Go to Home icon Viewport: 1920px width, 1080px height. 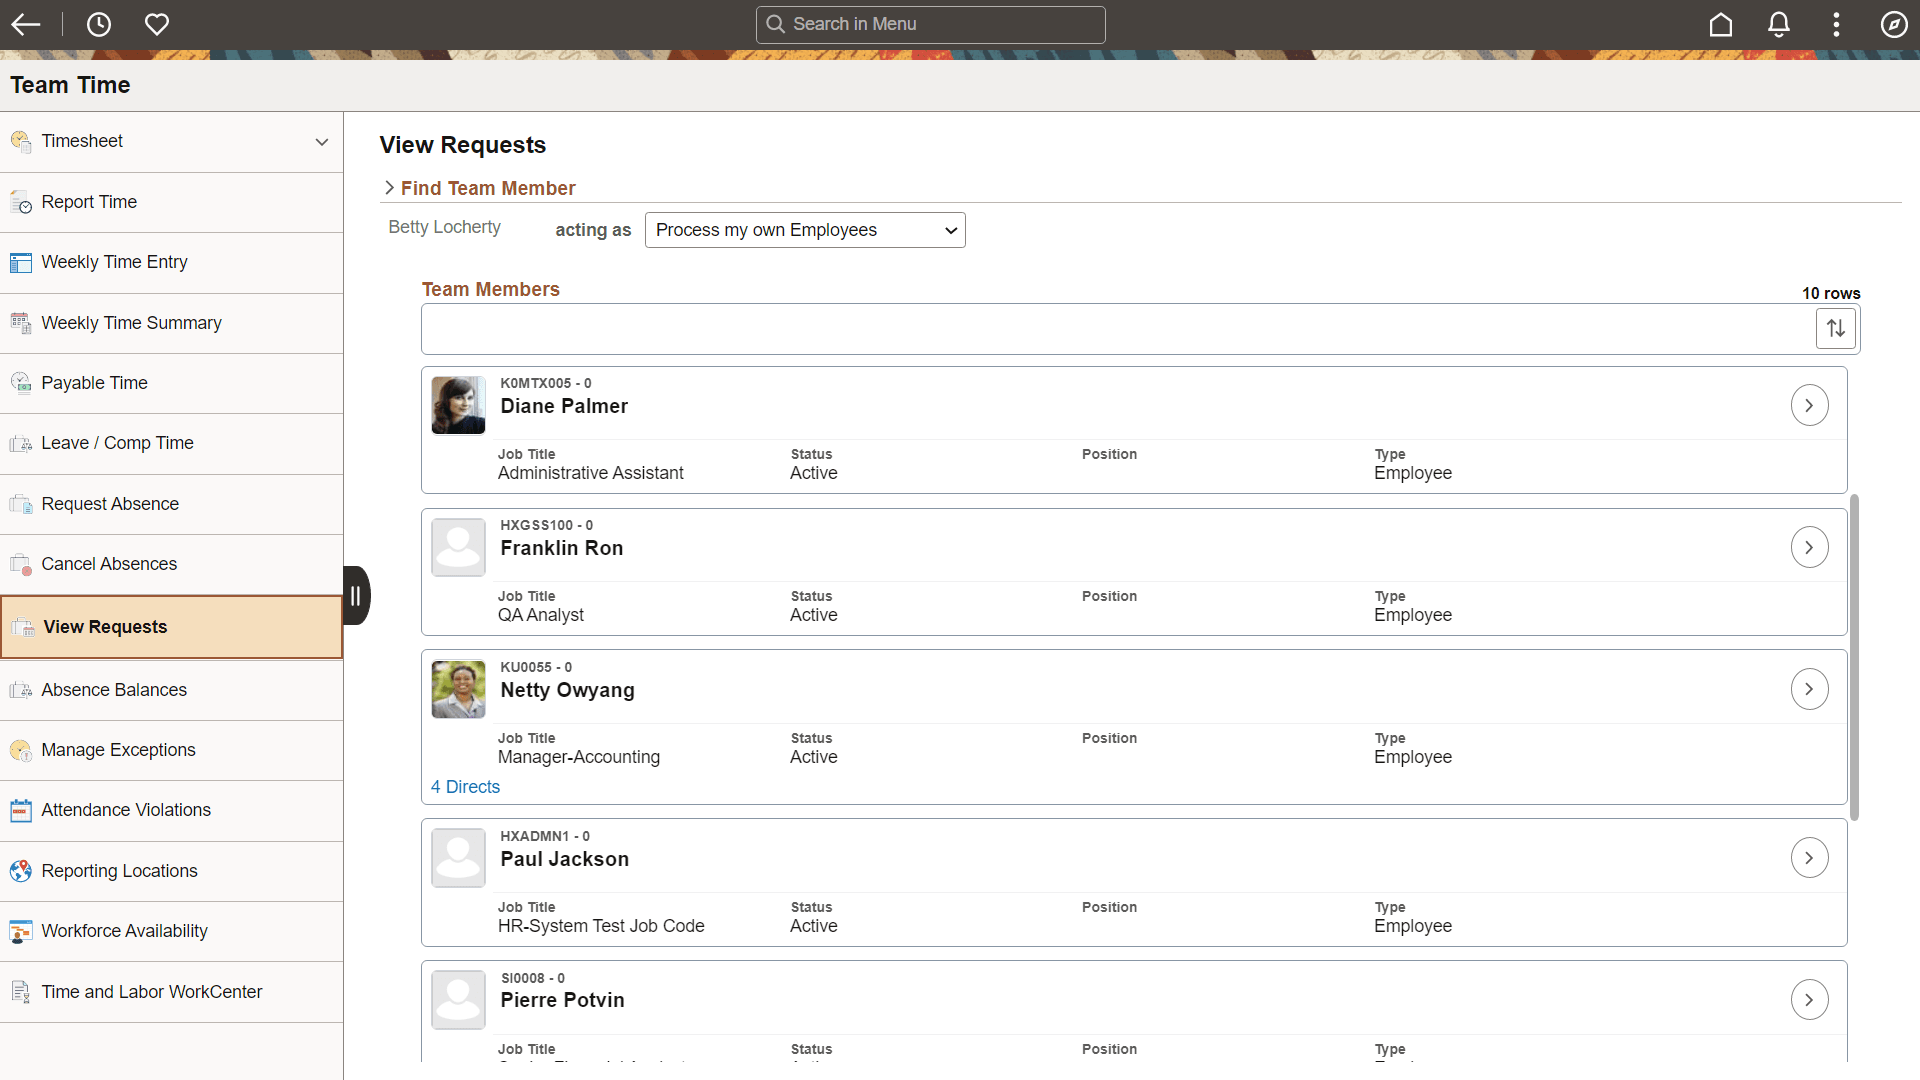coord(1720,24)
